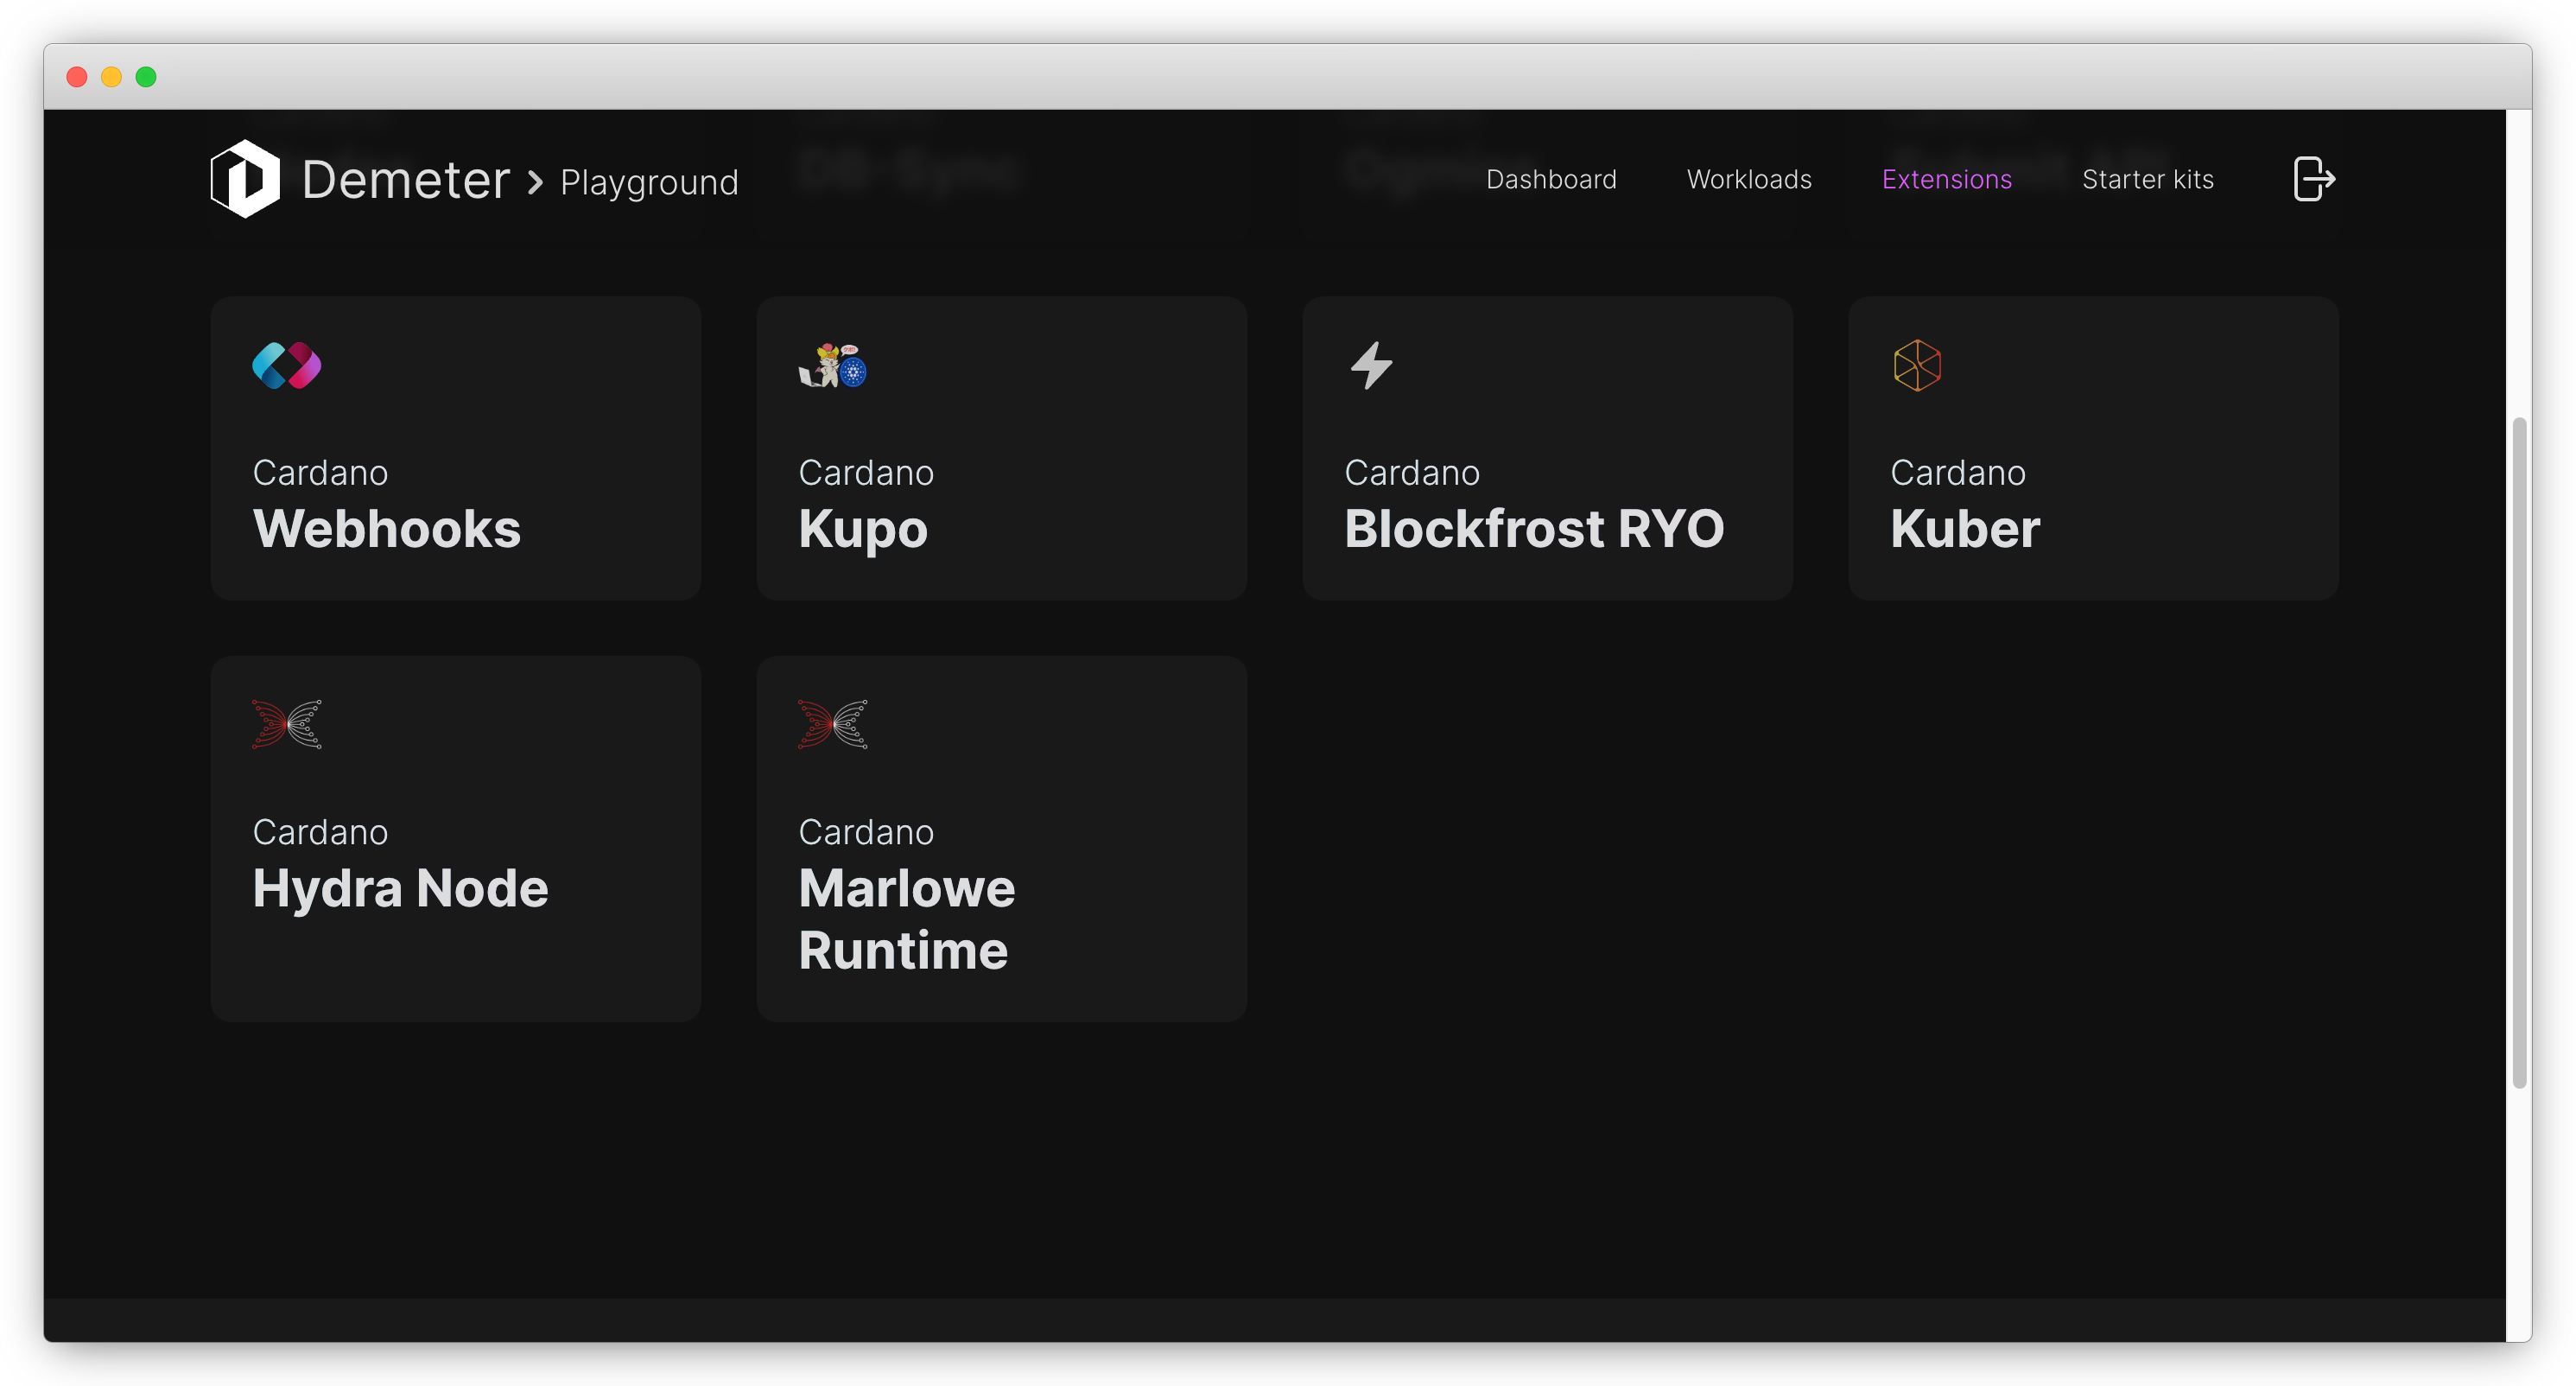This screenshot has width=2576, height=1386.
Task: Click the Blockfrost RYO lightning bolt icon
Action: click(x=1371, y=366)
